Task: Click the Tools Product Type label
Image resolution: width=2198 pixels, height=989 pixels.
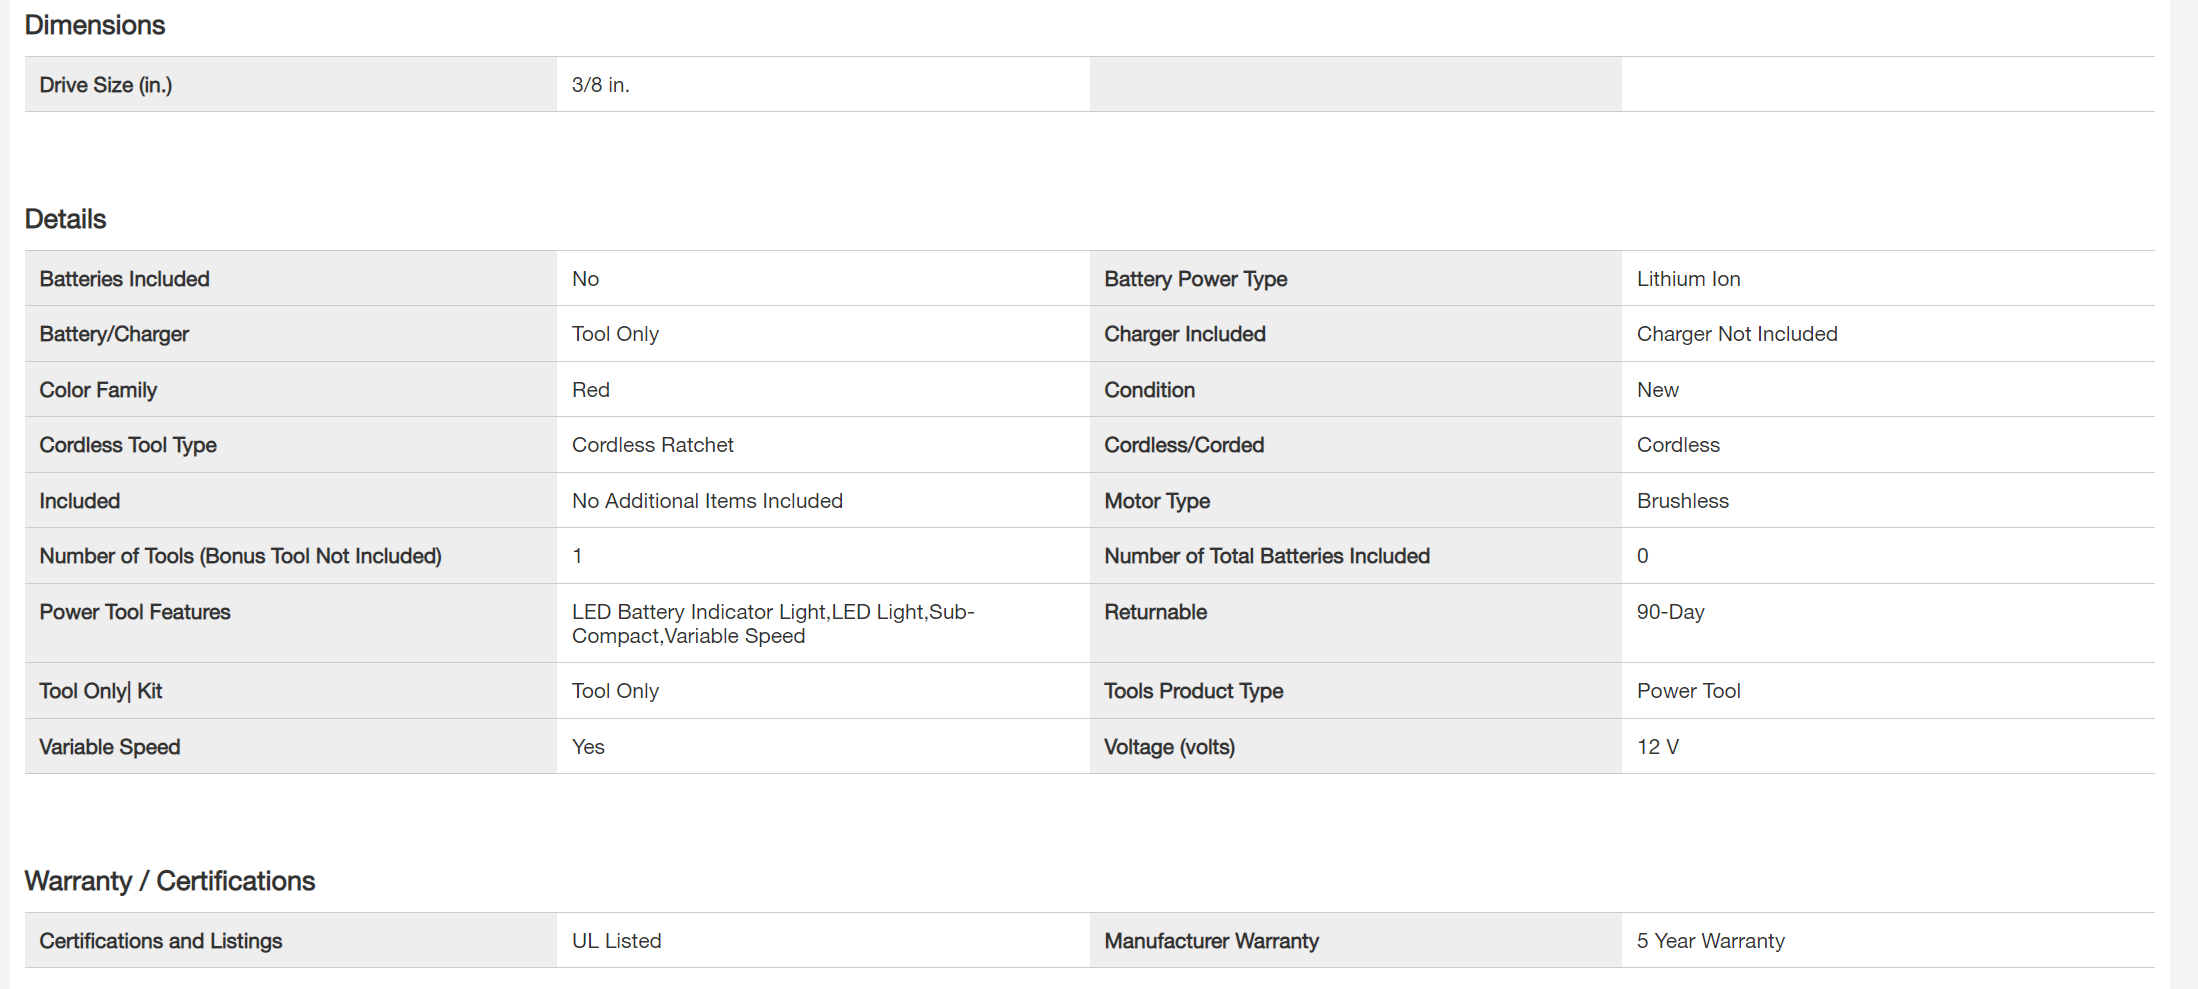Action: point(1193,691)
